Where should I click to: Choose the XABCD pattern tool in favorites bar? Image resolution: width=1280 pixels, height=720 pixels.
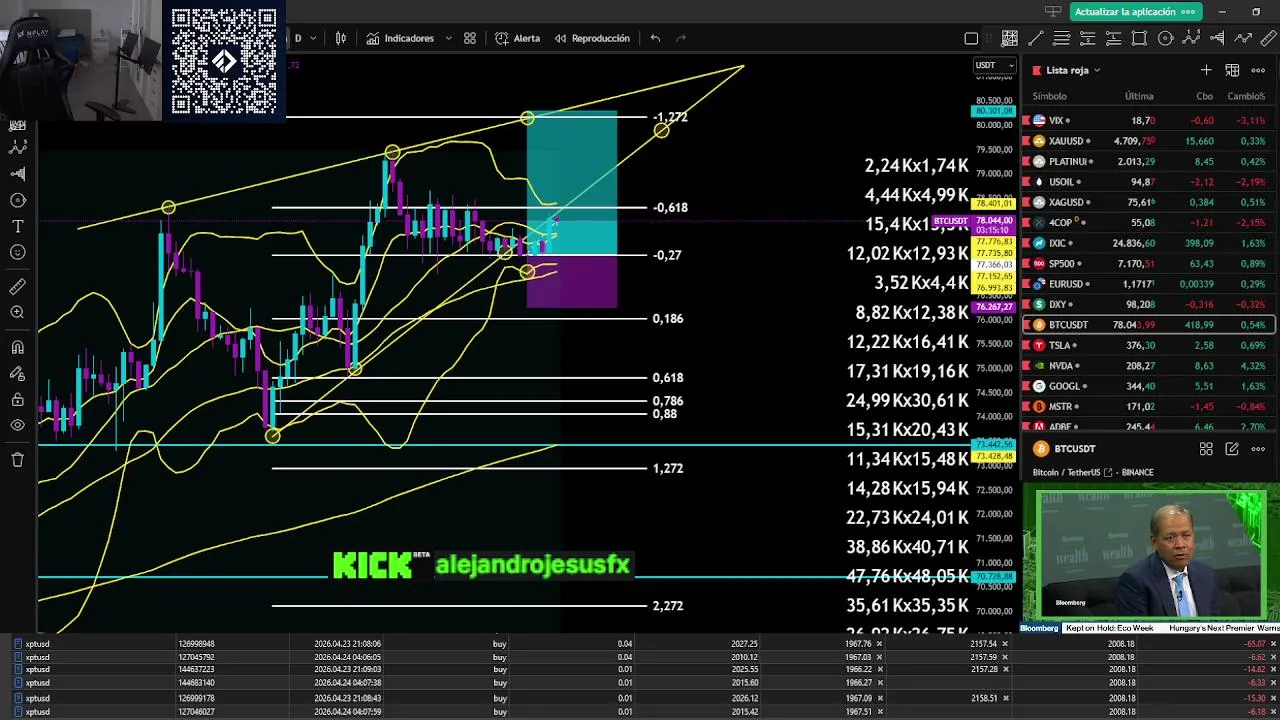pyautogui.click(x=1191, y=38)
